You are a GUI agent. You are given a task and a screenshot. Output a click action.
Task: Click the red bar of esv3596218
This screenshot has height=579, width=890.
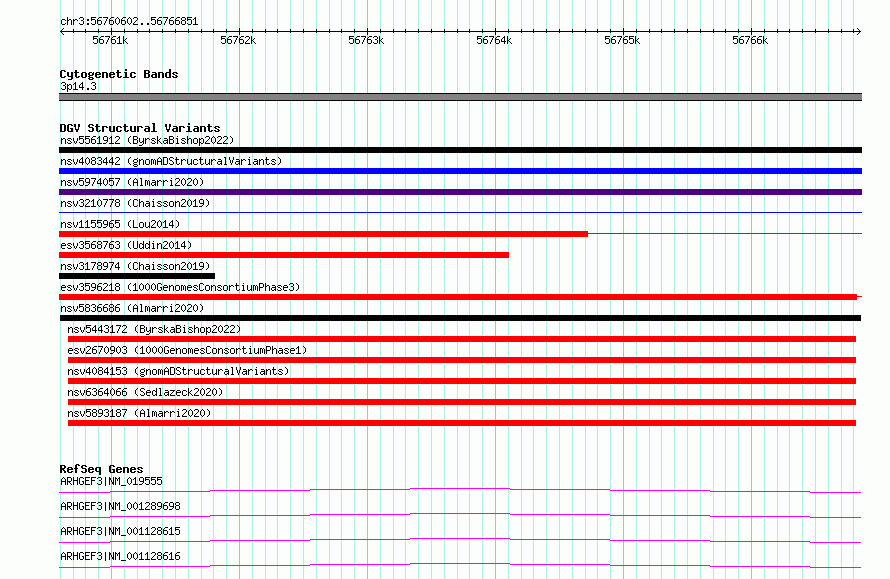458,297
